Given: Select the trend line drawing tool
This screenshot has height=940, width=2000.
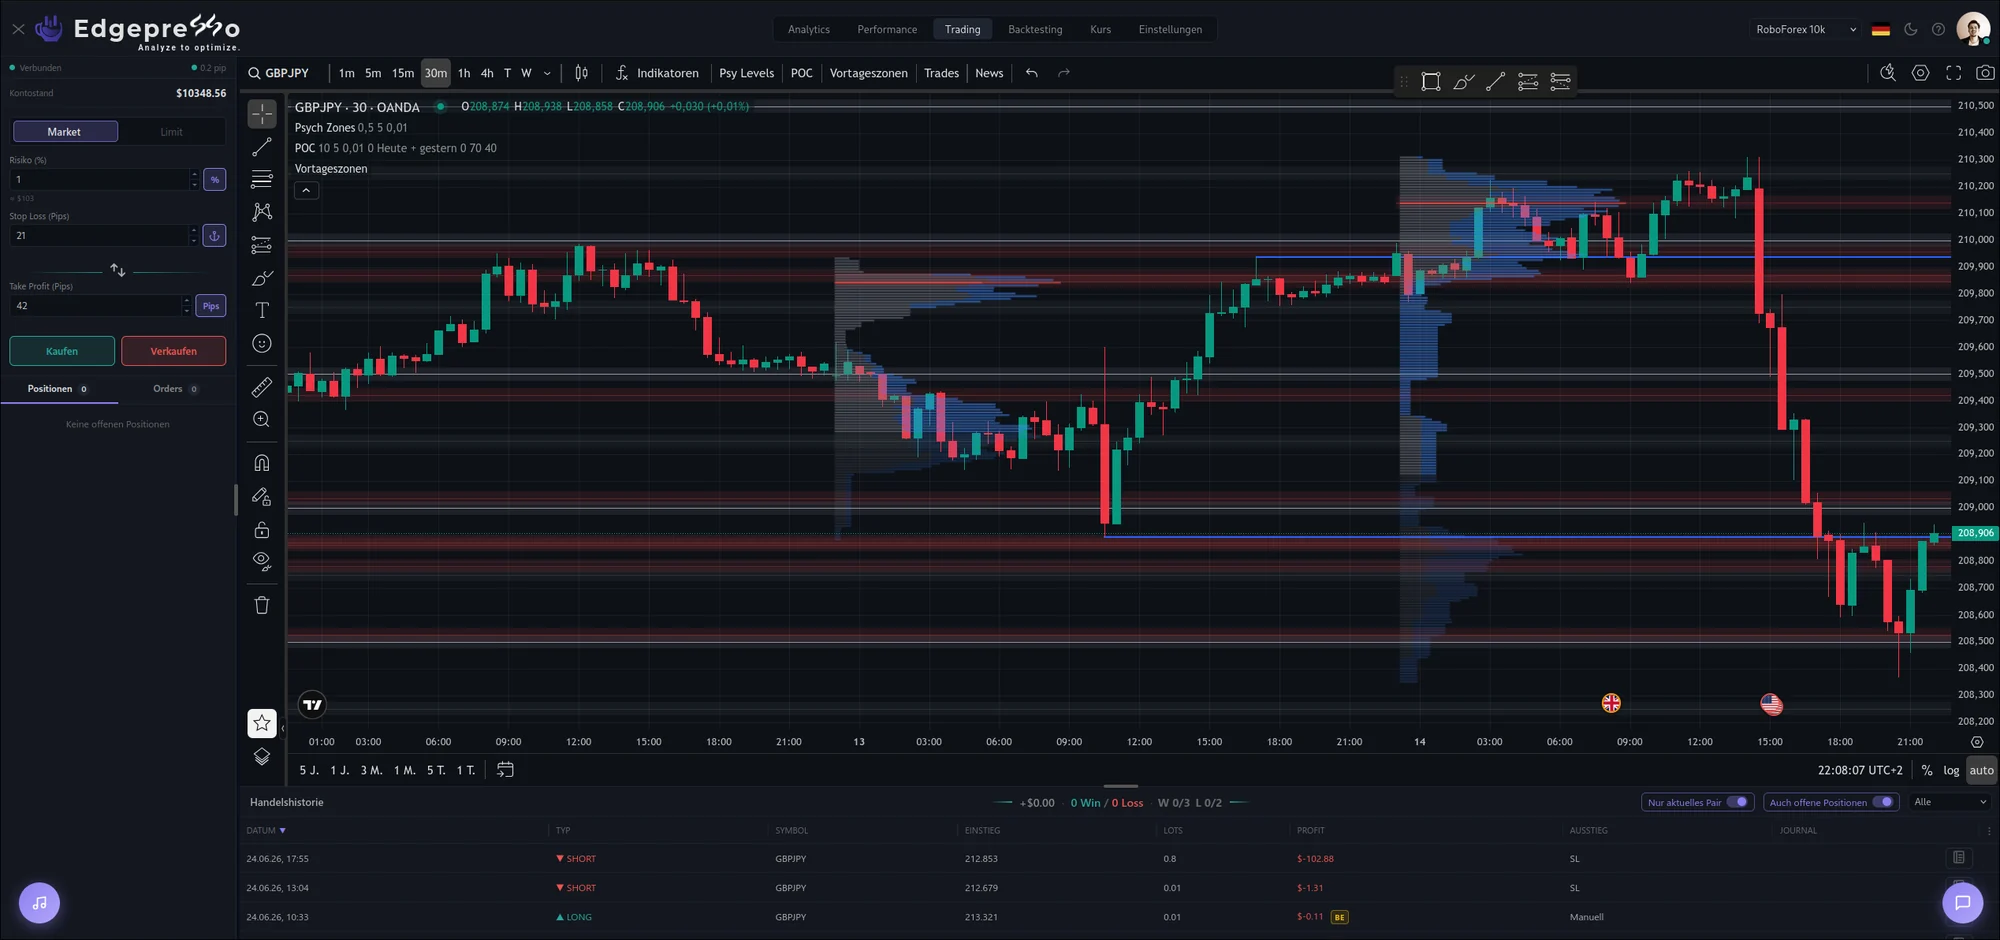Looking at the screenshot, I should point(262,147).
